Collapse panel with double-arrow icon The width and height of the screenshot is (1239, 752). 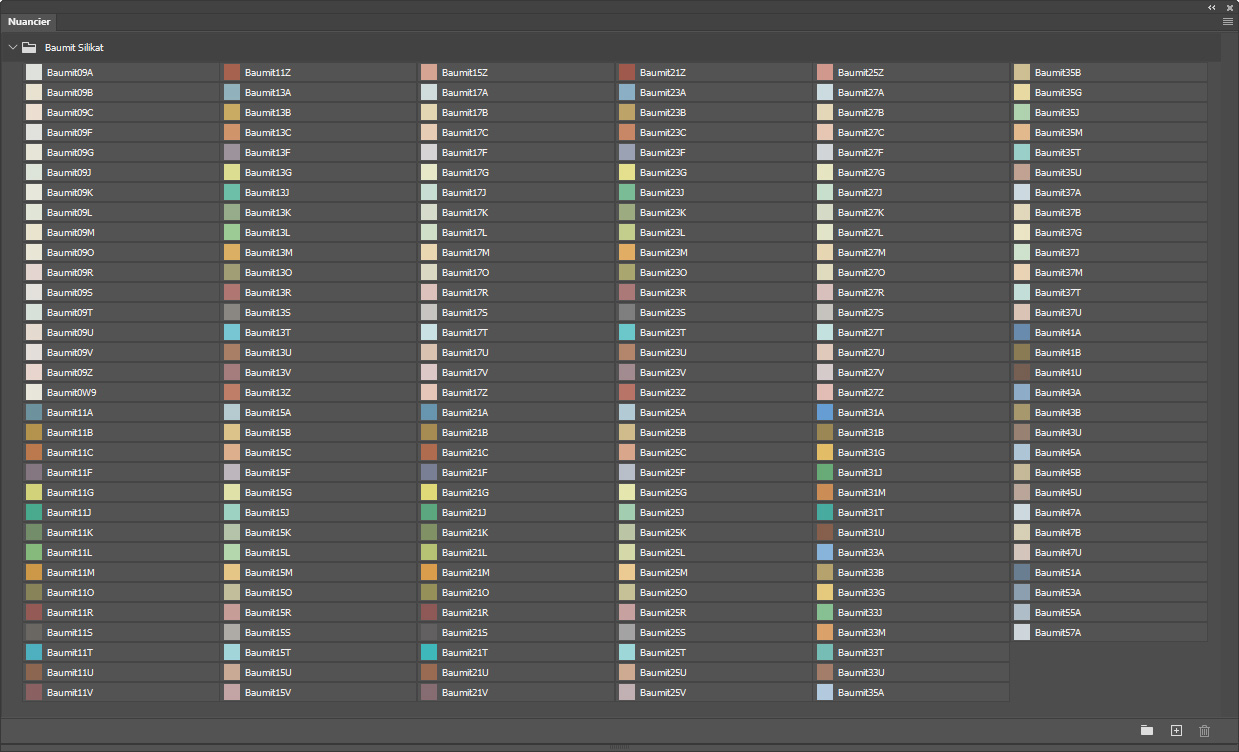tap(1212, 6)
